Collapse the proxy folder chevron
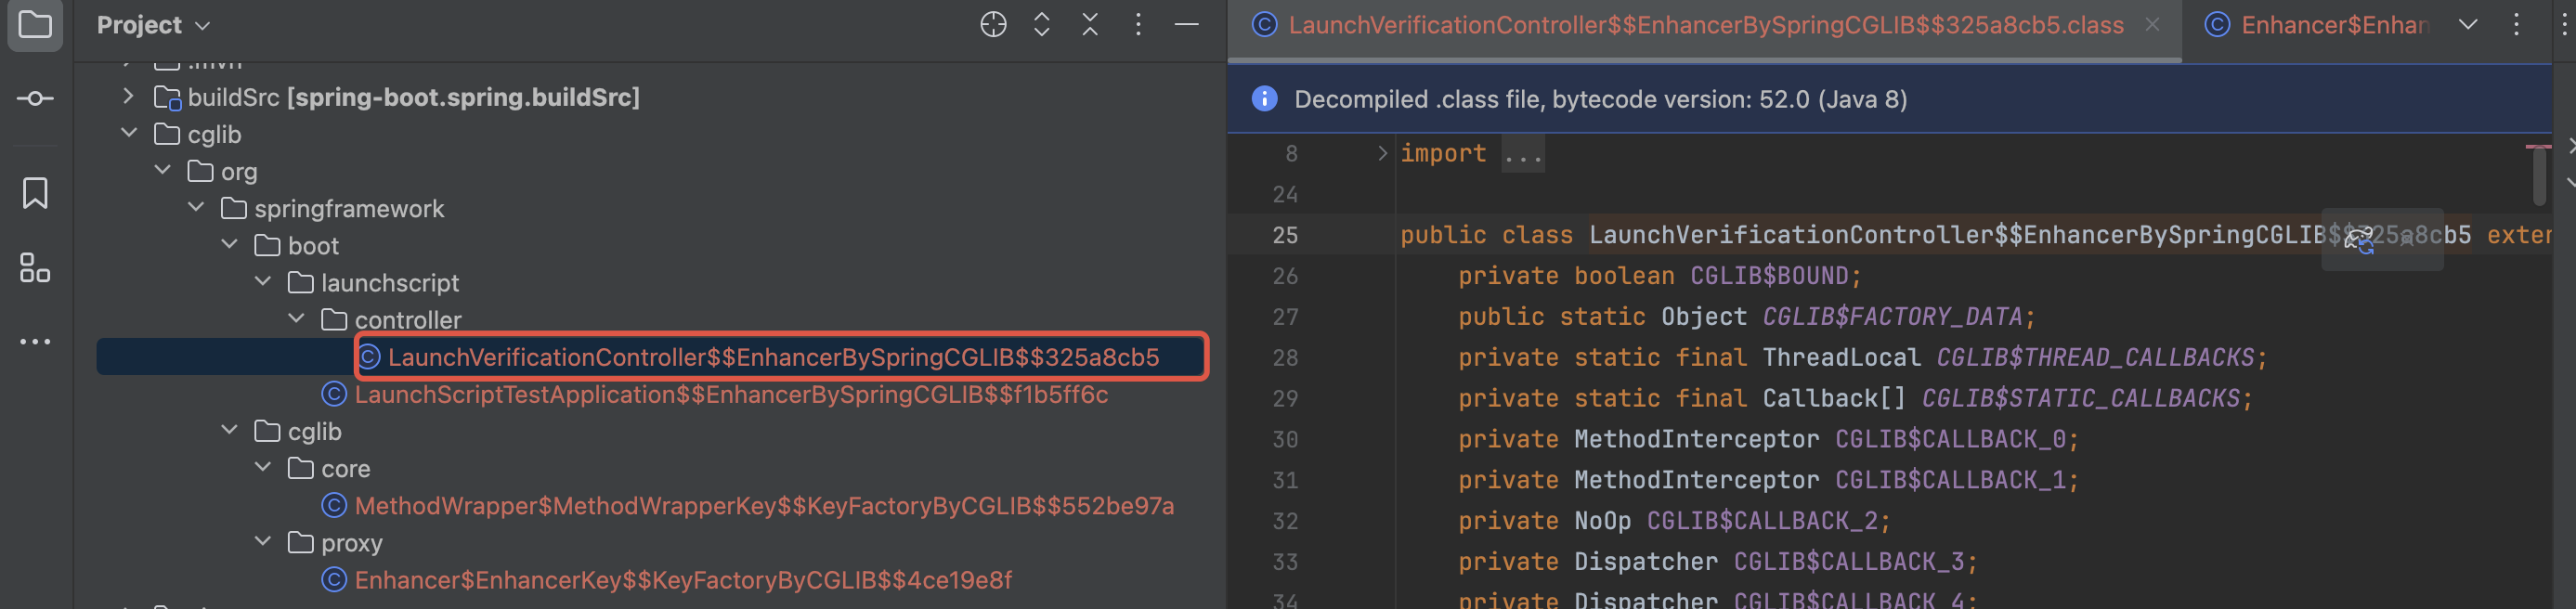This screenshot has width=2576, height=609. tap(263, 541)
